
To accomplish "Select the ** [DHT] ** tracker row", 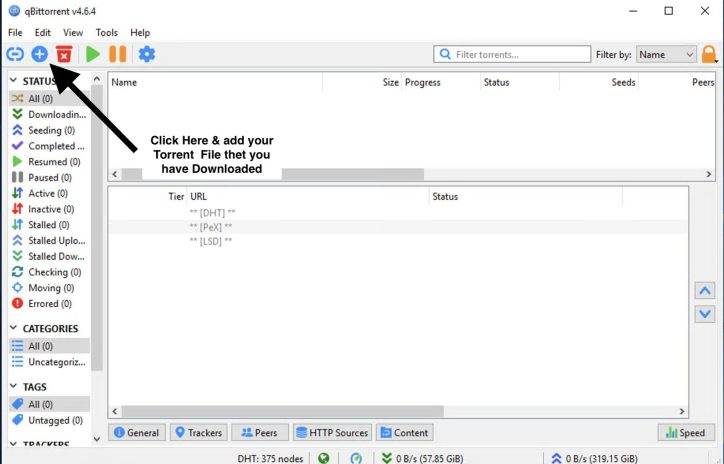I will (398, 212).
